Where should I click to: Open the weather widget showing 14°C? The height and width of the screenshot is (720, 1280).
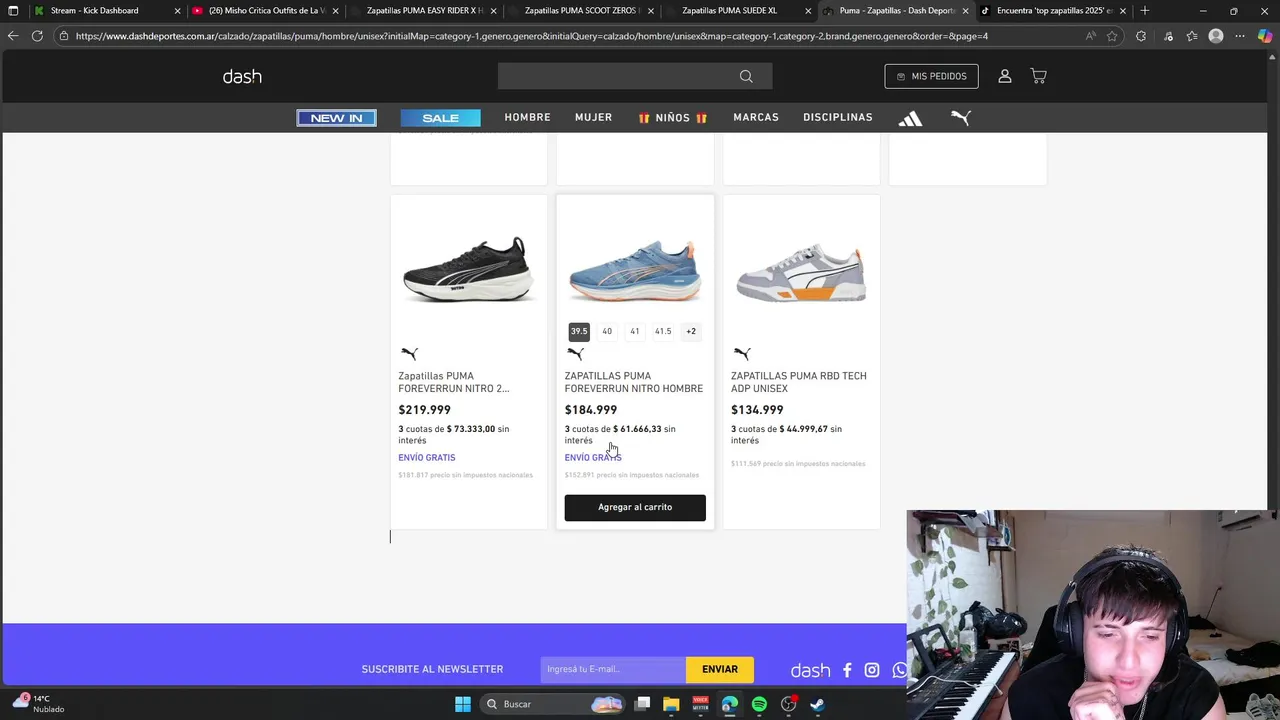tap(40, 703)
